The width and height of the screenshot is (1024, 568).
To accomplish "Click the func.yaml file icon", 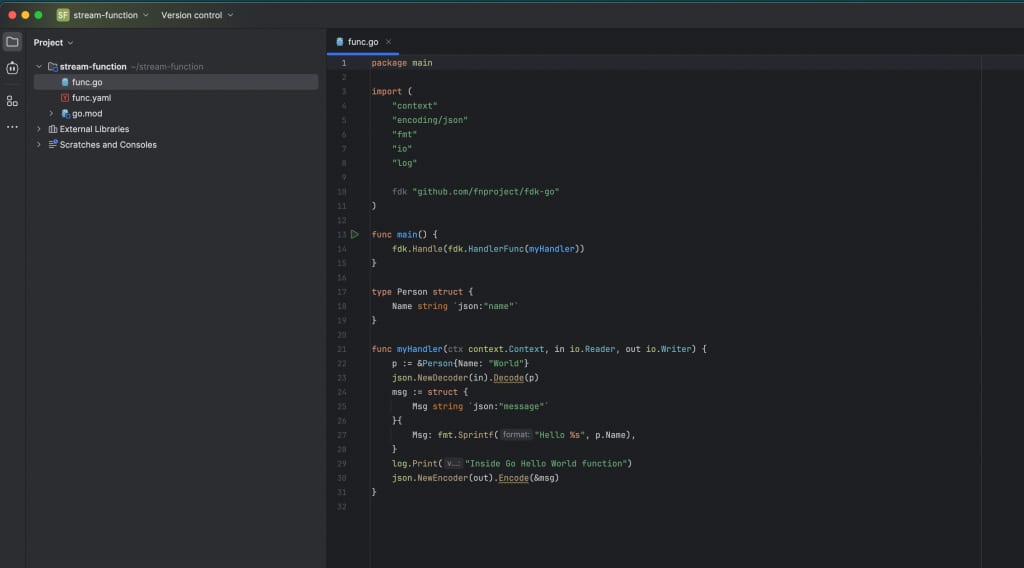I will 65,98.
